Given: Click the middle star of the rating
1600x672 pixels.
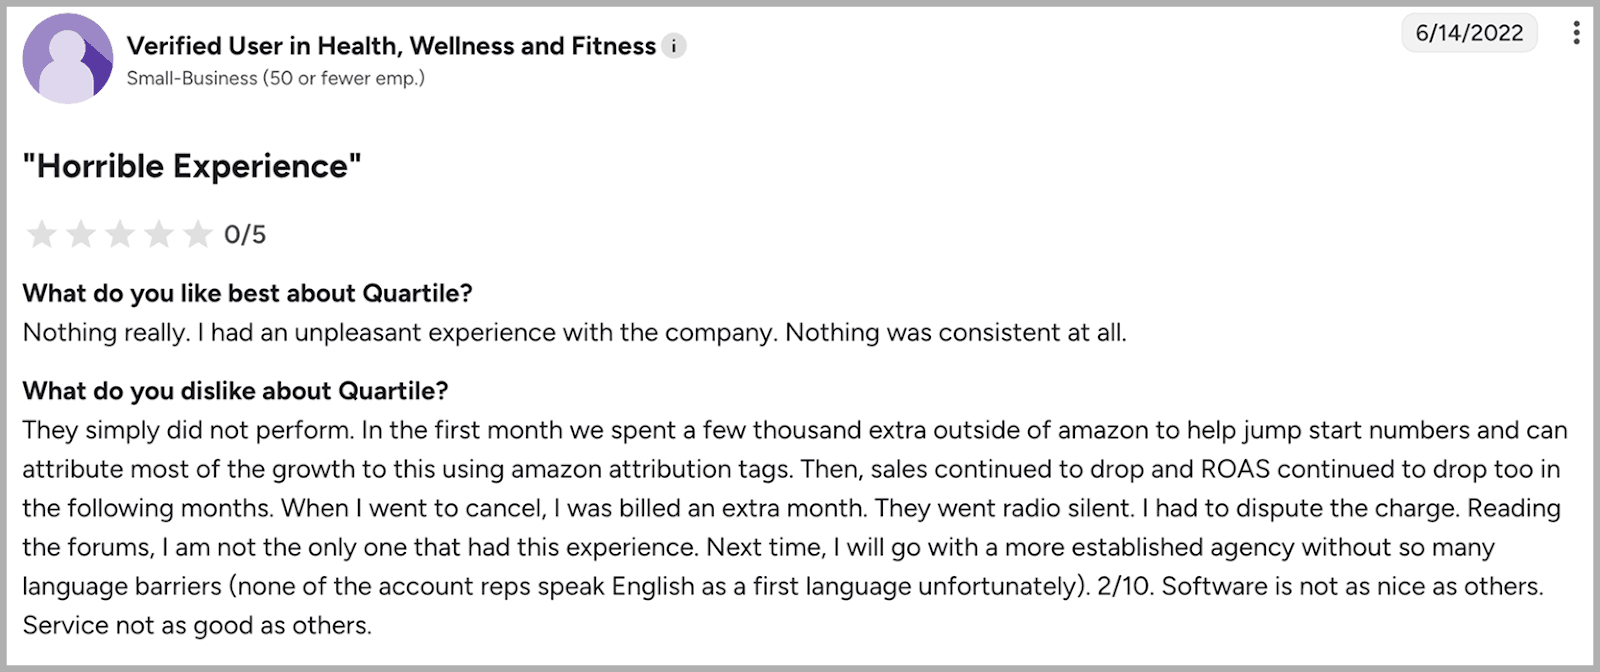Looking at the screenshot, I should (119, 234).
